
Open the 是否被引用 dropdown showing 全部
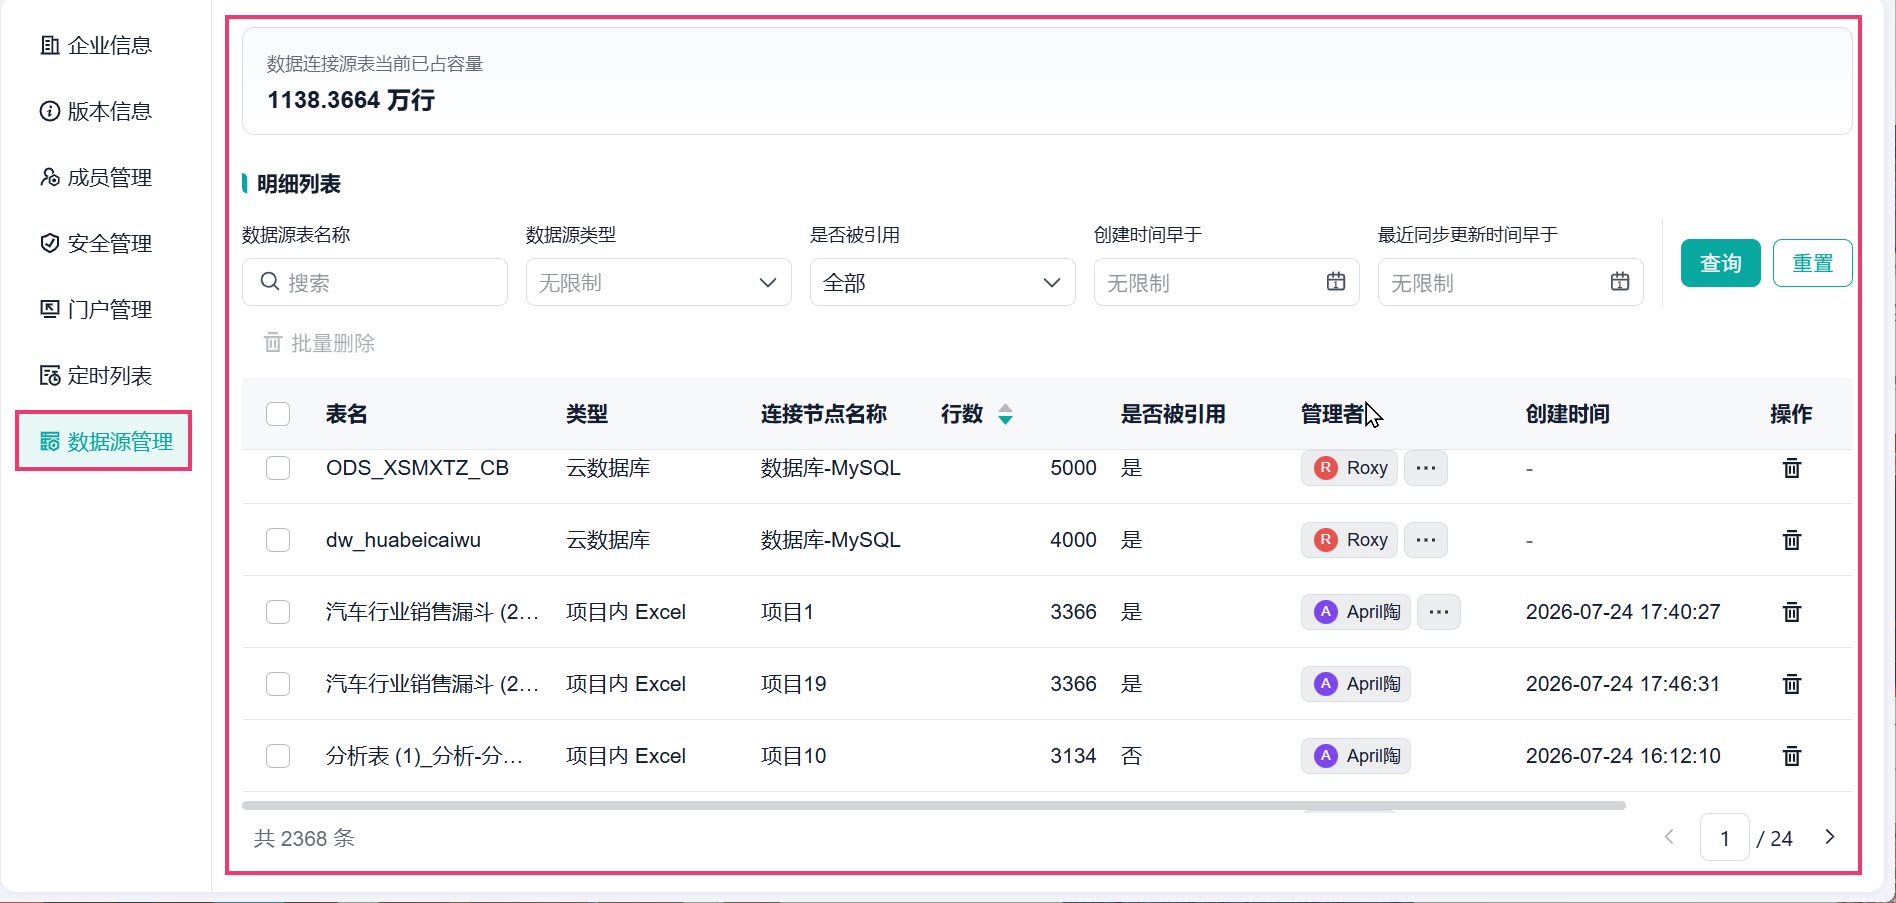(x=943, y=282)
